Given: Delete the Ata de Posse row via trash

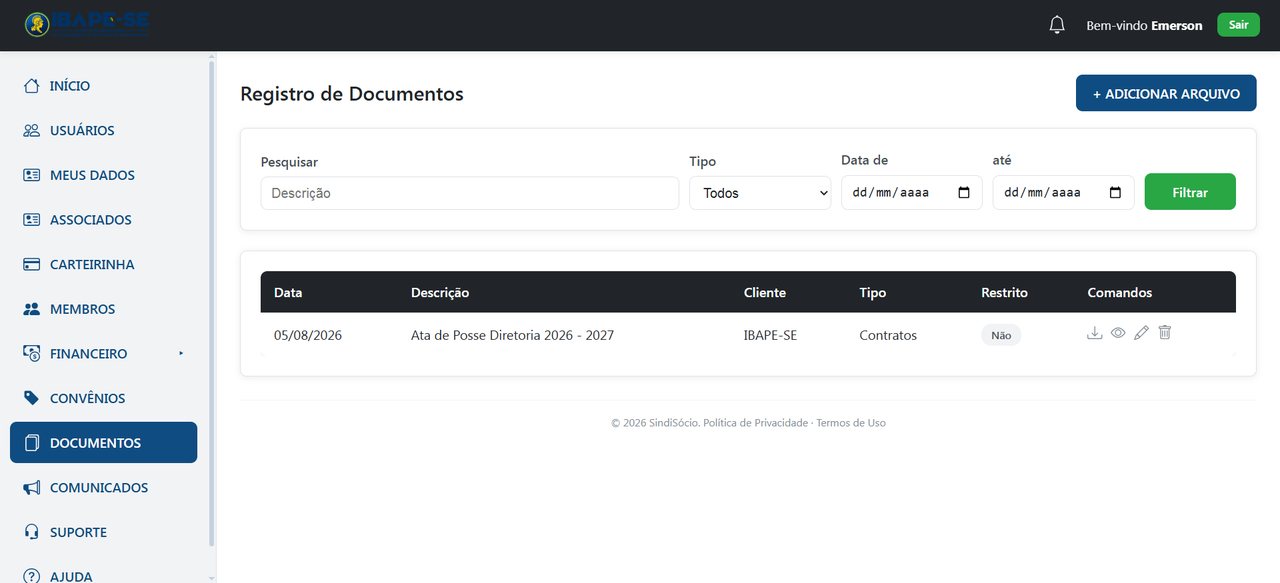Looking at the screenshot, I should pos(1164,332).
